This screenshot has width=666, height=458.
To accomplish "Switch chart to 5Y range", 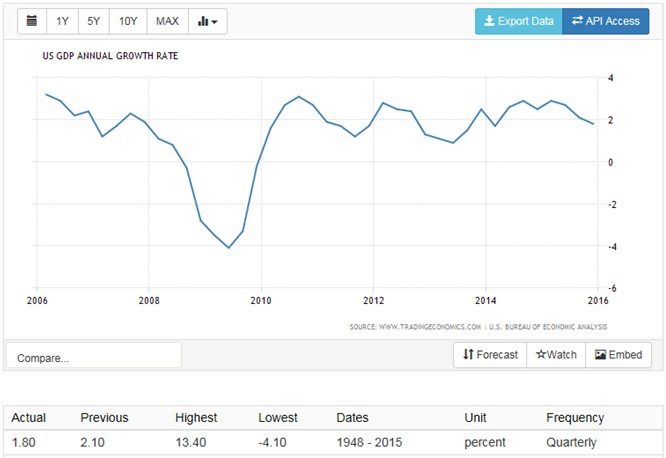I will click(x=94, y=21).
